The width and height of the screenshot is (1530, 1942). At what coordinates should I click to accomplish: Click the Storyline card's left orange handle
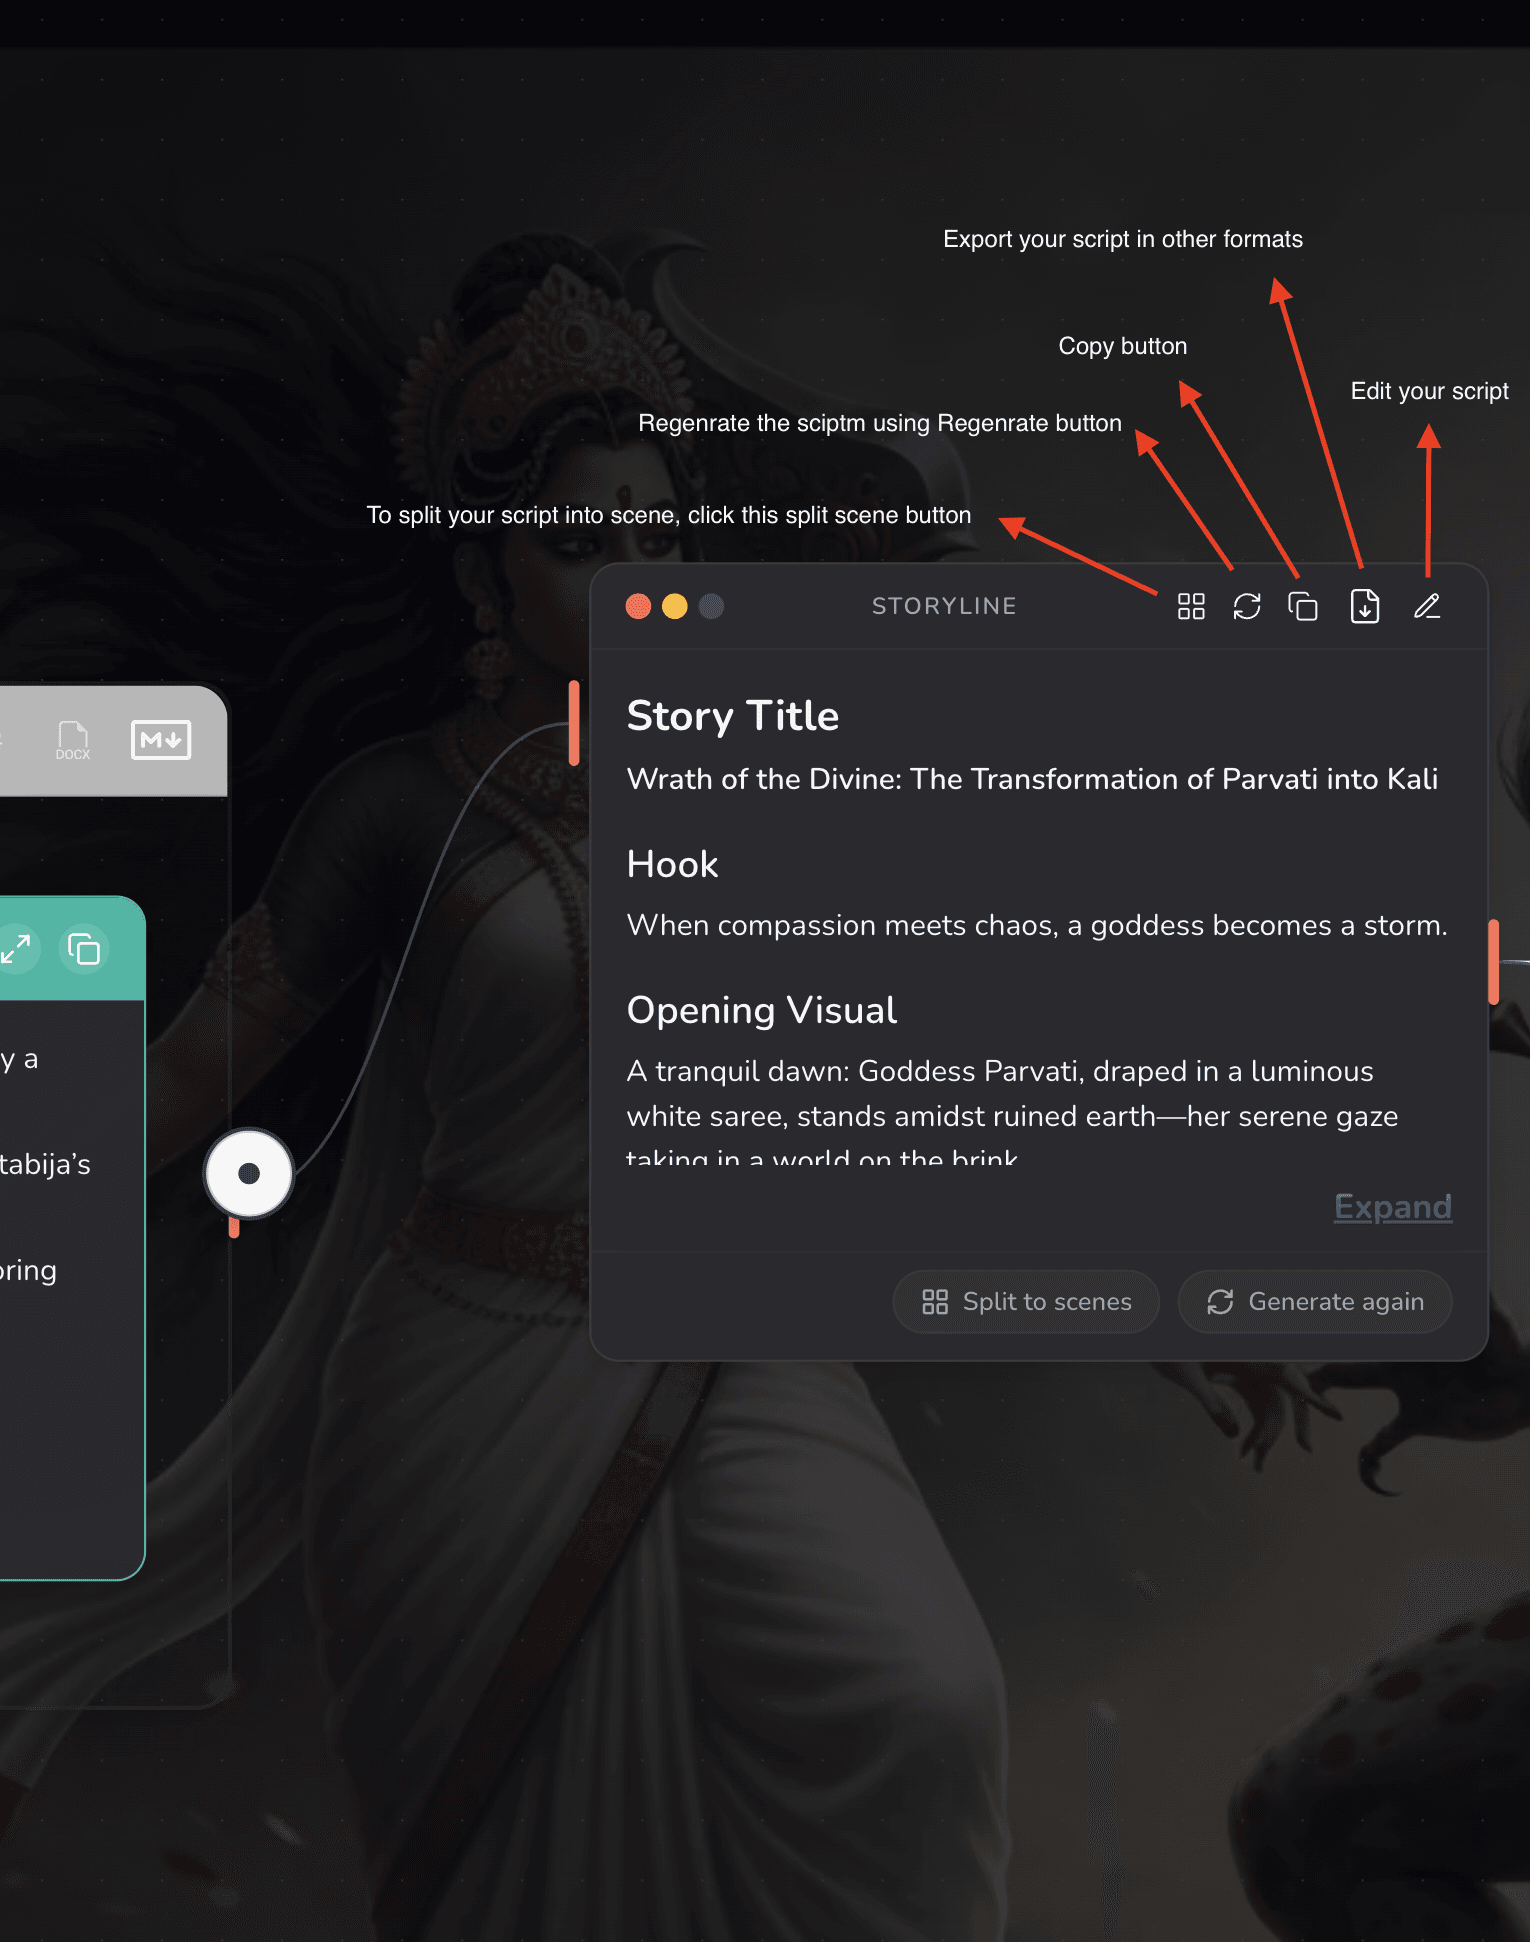click(x=574, y=723)
